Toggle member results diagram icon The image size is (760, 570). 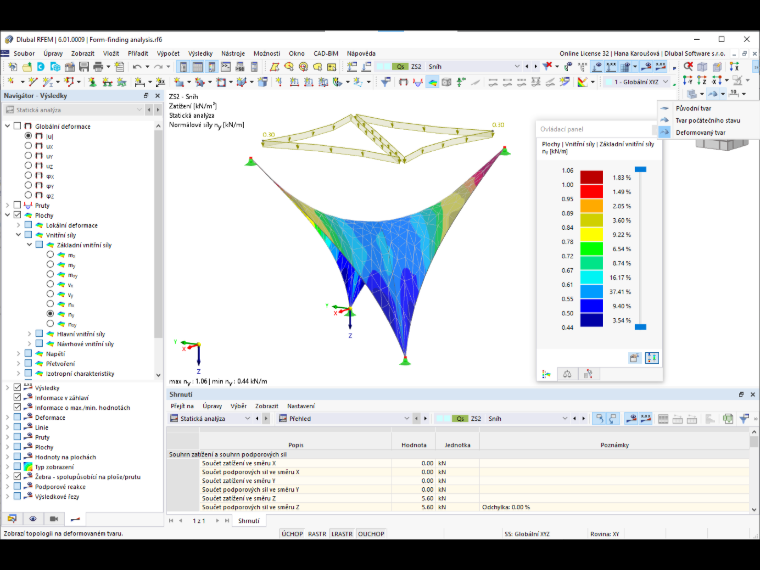pos(418,82)
